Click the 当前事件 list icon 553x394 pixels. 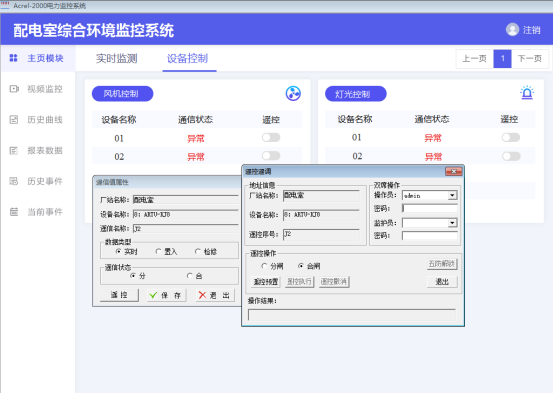(x=13, y=212)
